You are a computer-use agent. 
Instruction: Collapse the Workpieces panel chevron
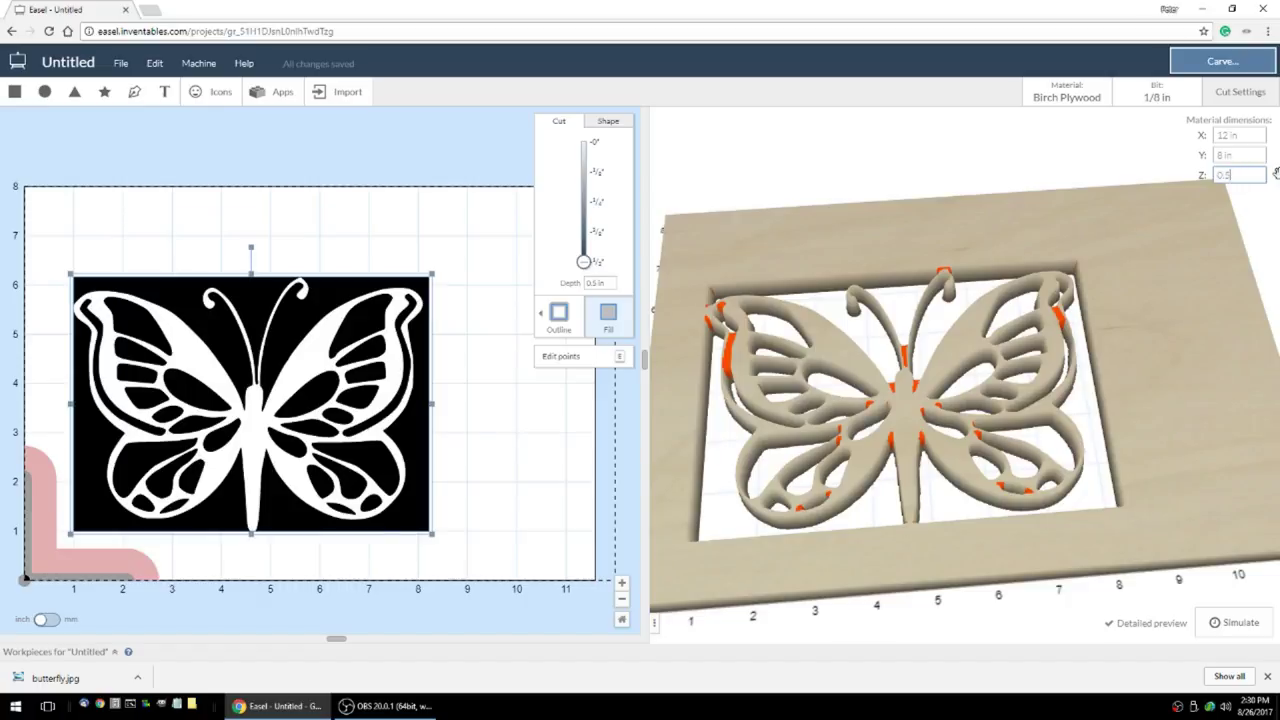pos(116,652)
